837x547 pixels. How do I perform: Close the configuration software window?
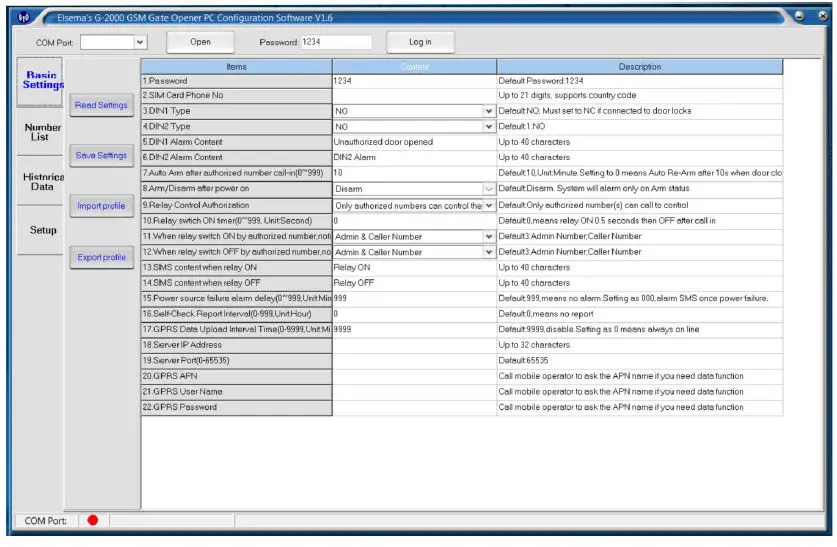[x=823, y=16]
